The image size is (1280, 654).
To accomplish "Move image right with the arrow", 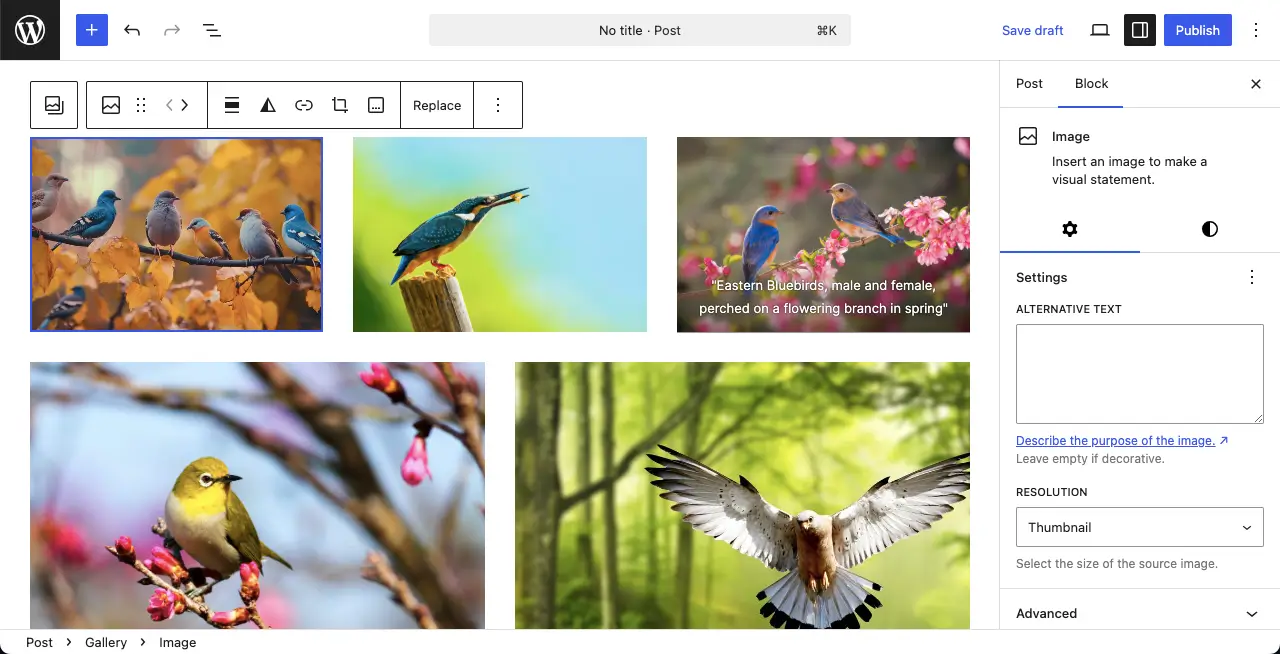I will pos(185,105).
